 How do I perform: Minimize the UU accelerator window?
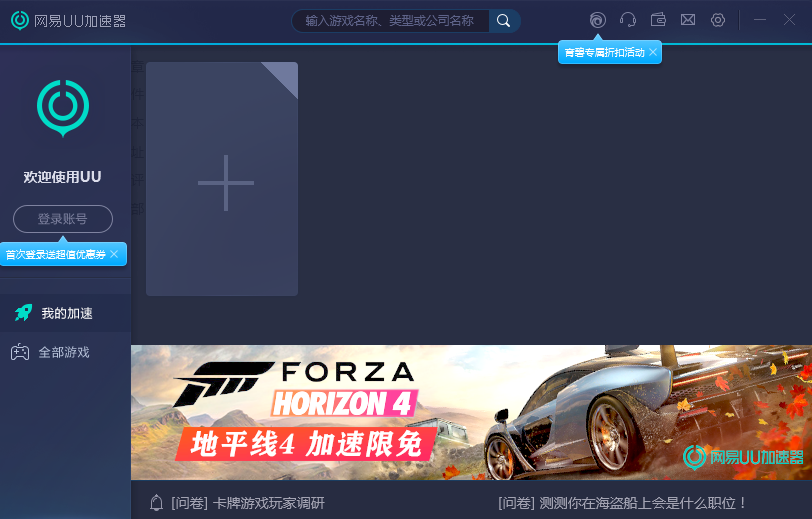(x=760, y=20)
